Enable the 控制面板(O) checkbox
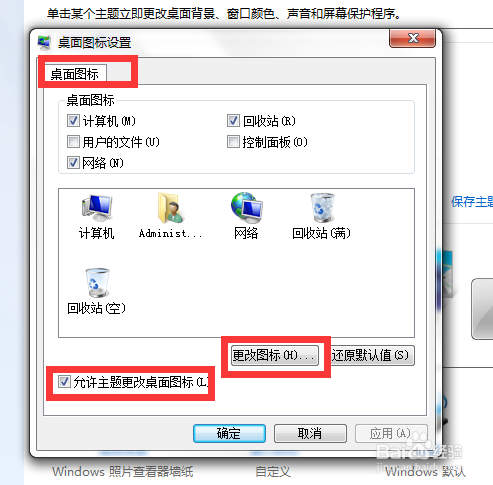493x485 pixels. pos(233,142)
